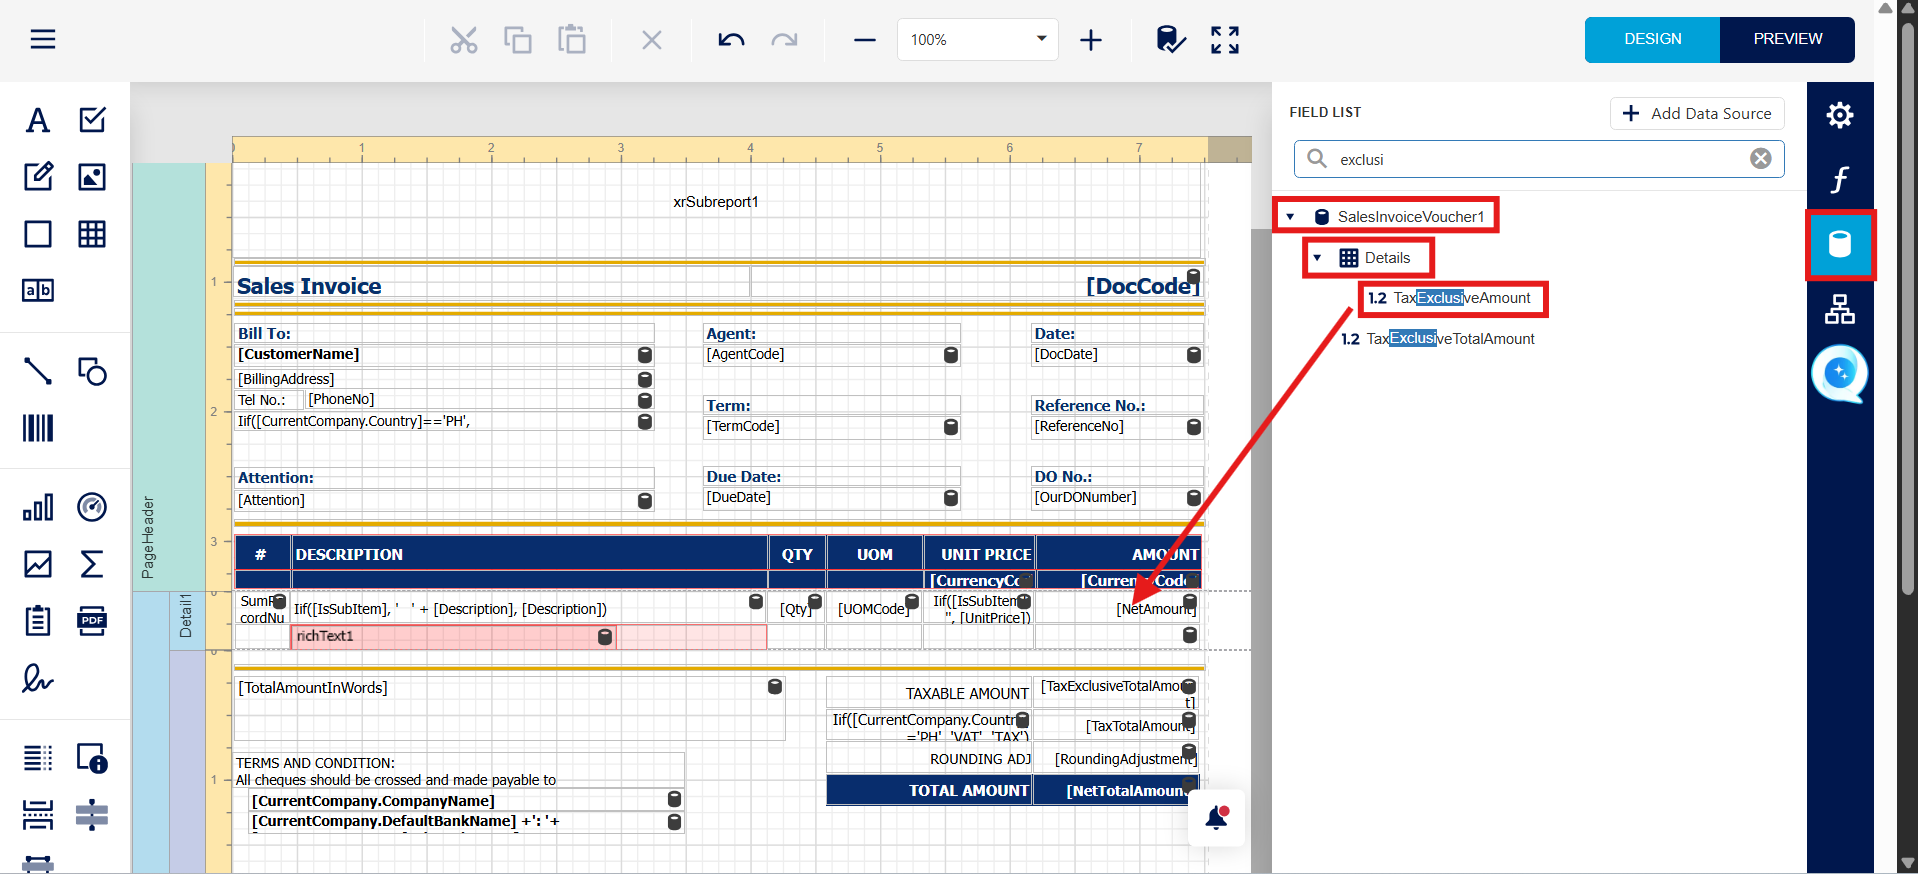The image size is (1918, 874).
Task: Toggle full screen mode
Action: coord(1224,40)
